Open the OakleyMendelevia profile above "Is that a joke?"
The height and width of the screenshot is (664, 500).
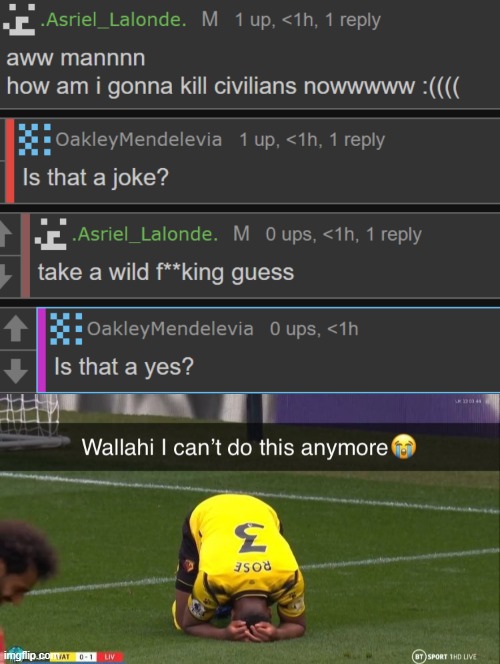point(138,140)
